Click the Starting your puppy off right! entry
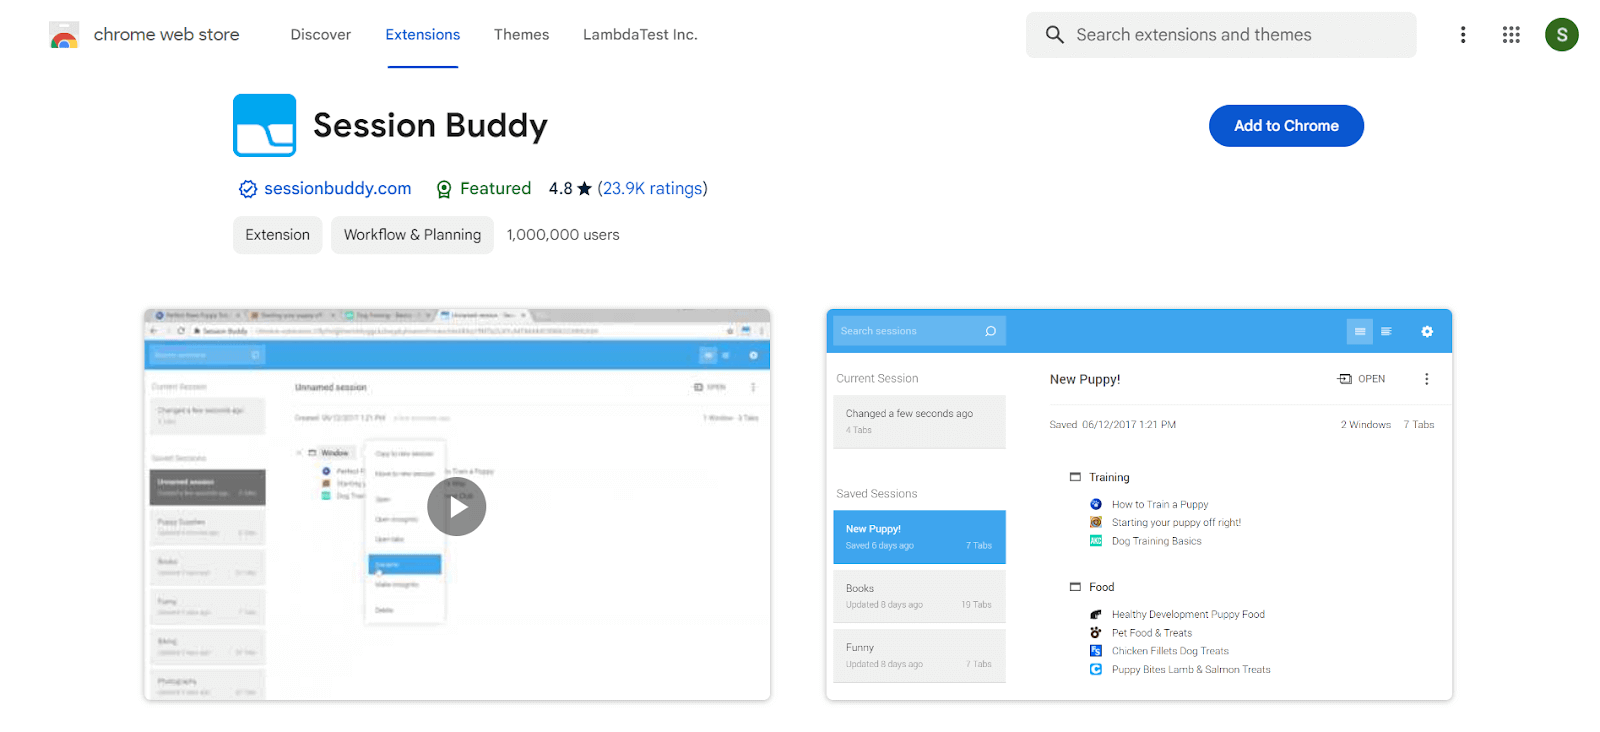 (x=1176, y=523)
